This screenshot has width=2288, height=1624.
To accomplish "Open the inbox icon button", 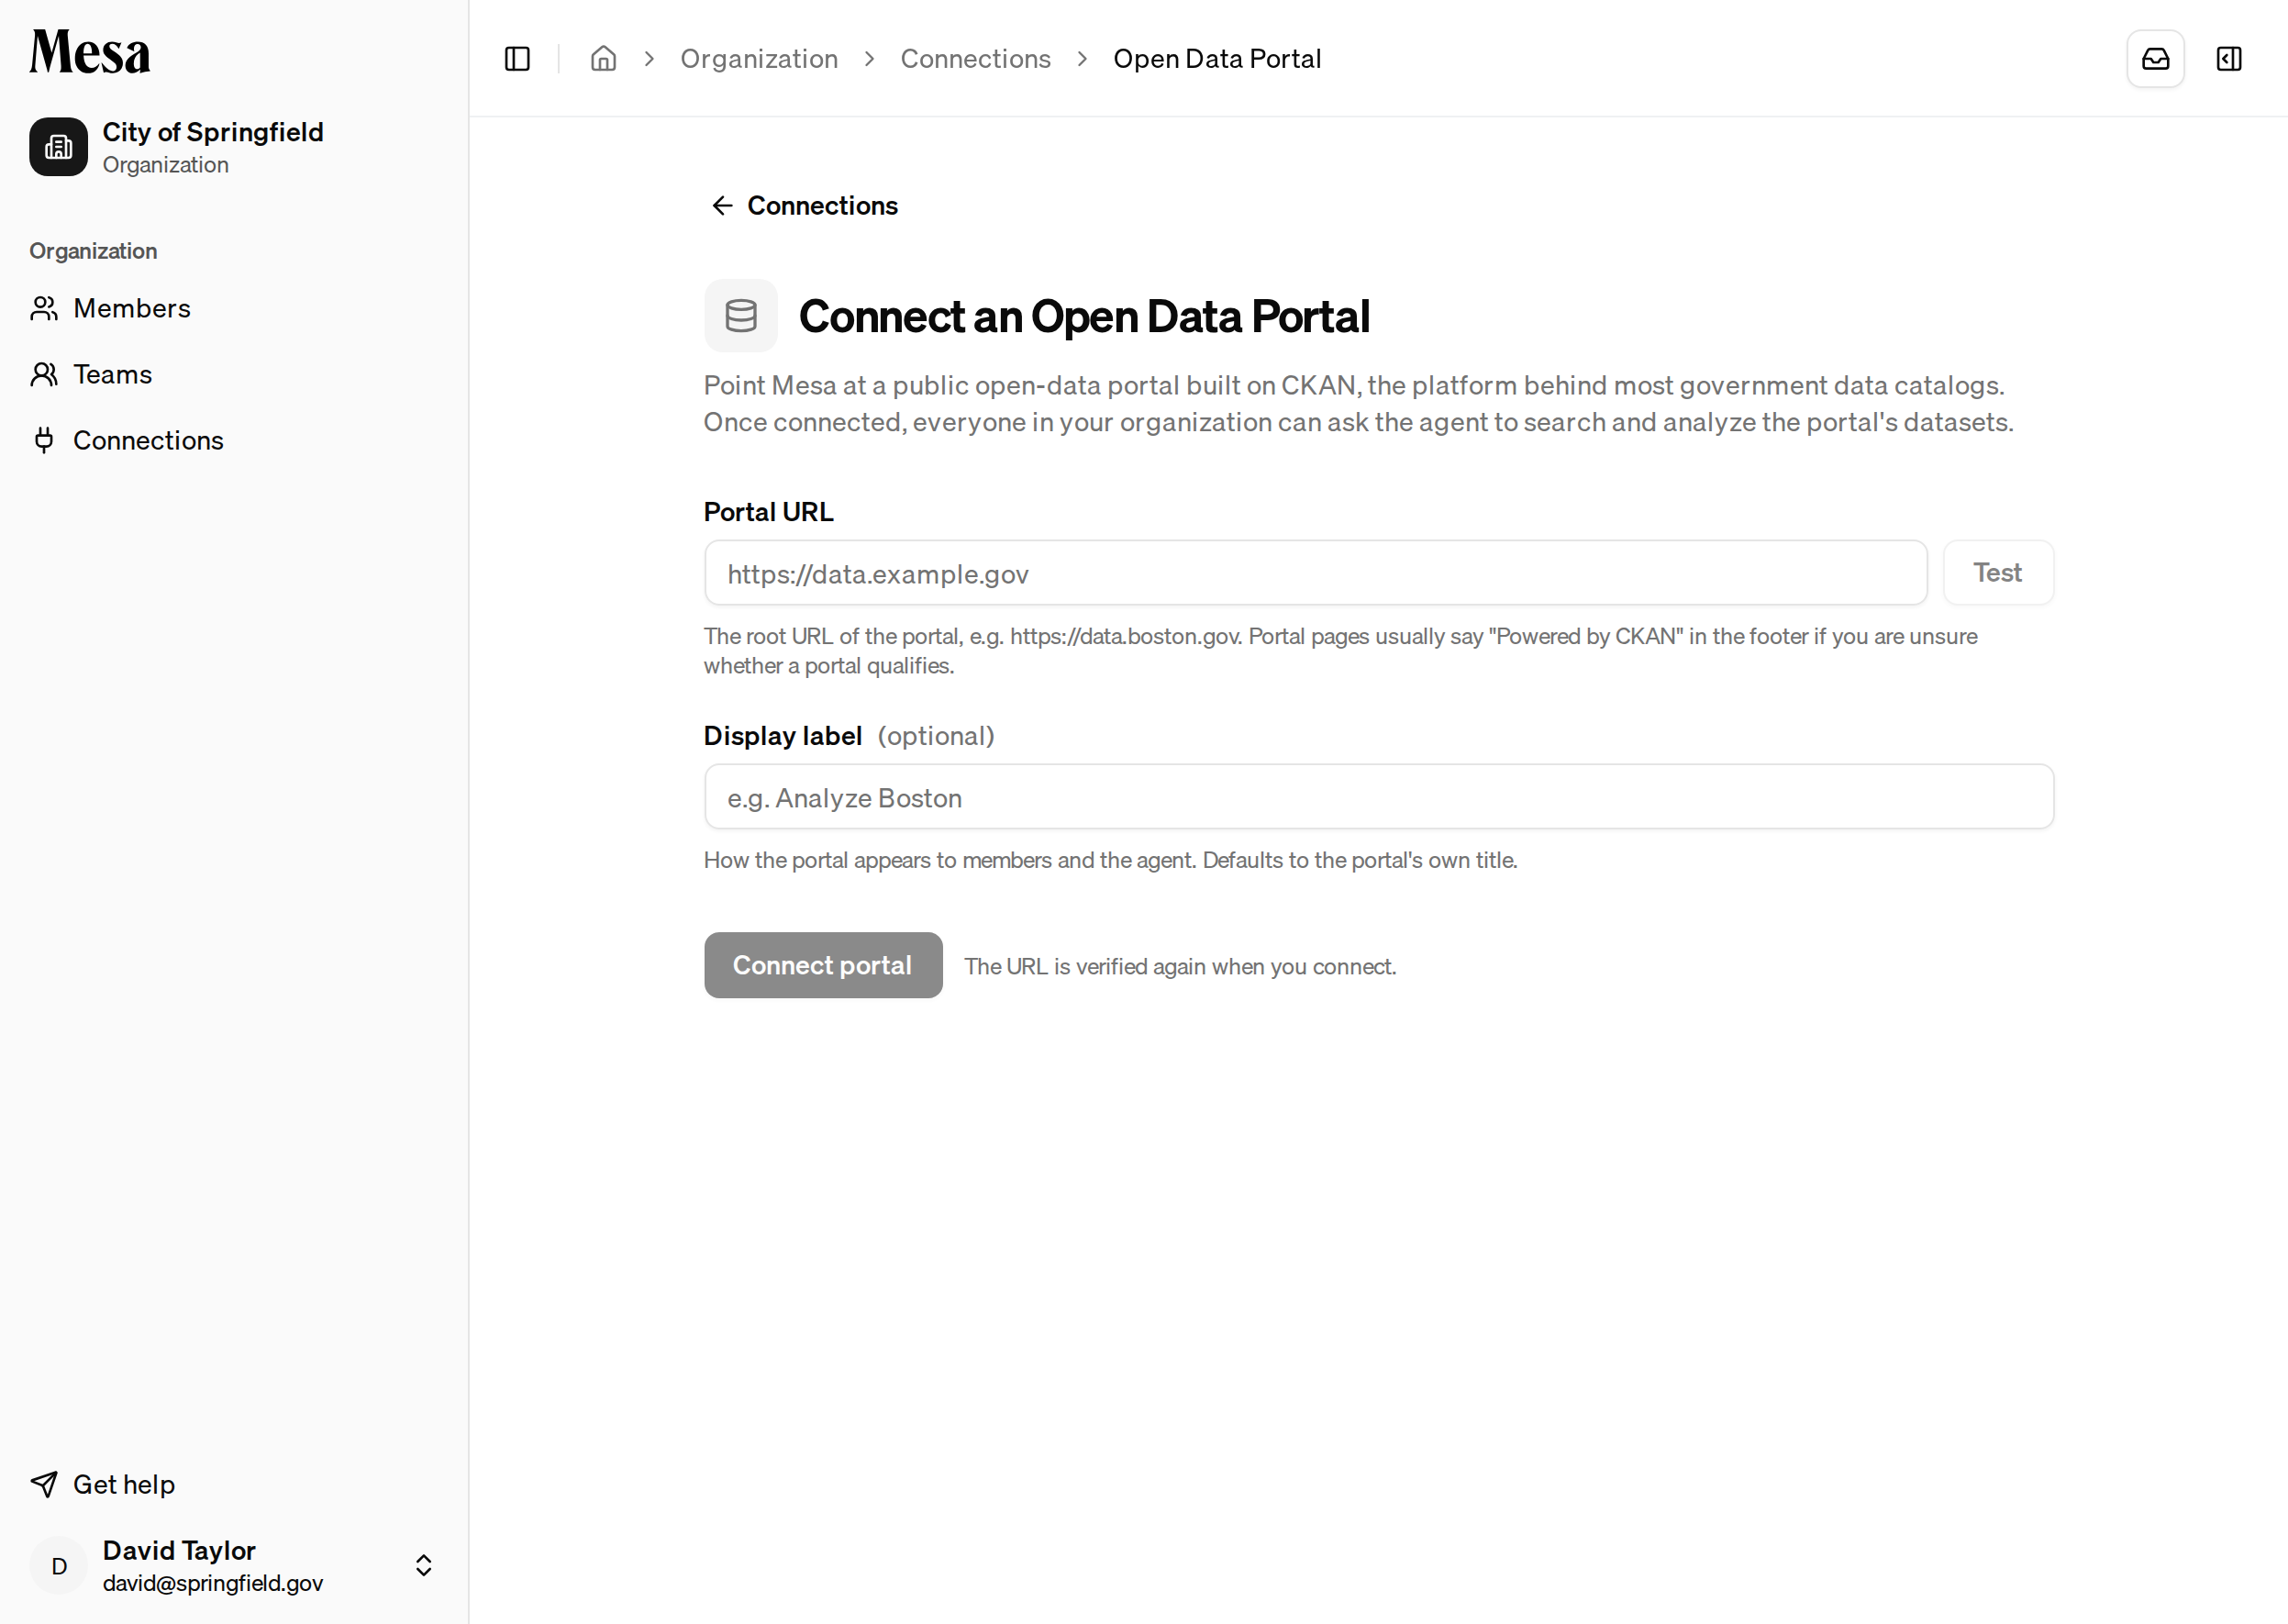I will coord(2155,59).
